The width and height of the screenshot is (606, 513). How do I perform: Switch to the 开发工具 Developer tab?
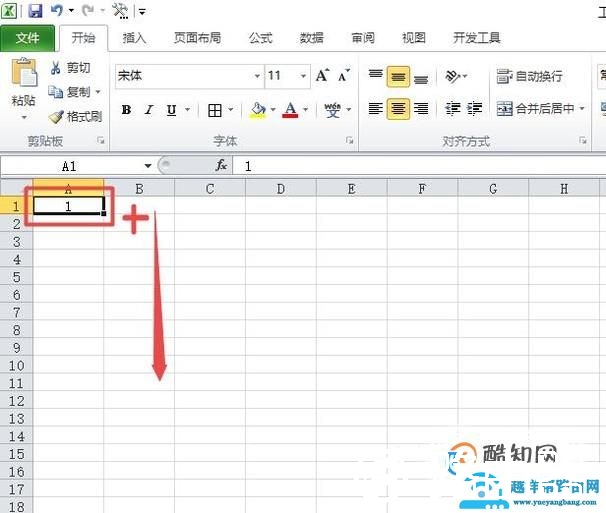pyautogui.click(x=477, y=38)
